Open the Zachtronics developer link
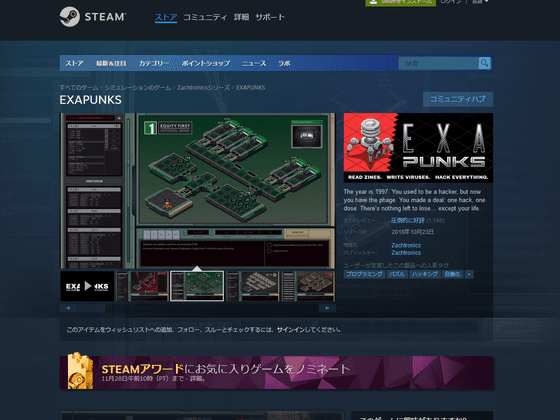 click(406, 245)
